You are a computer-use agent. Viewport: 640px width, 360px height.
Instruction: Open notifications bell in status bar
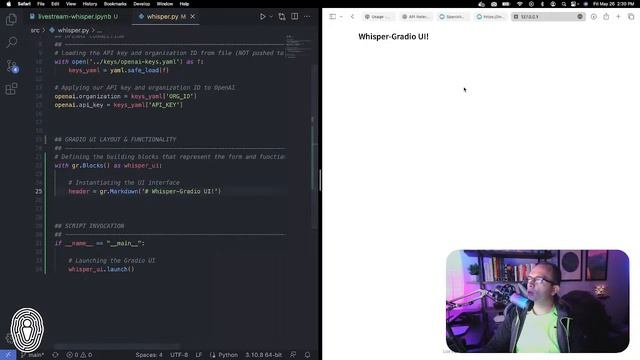(307, 355)
